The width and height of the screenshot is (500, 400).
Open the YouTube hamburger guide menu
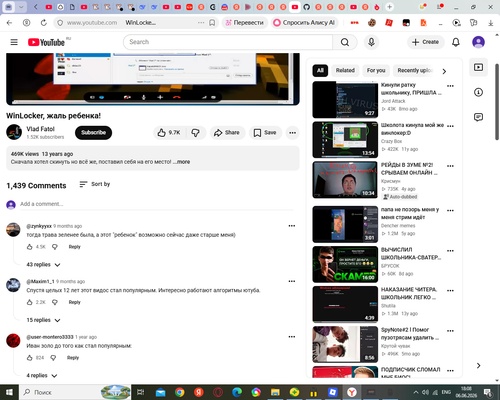[14, 42]
